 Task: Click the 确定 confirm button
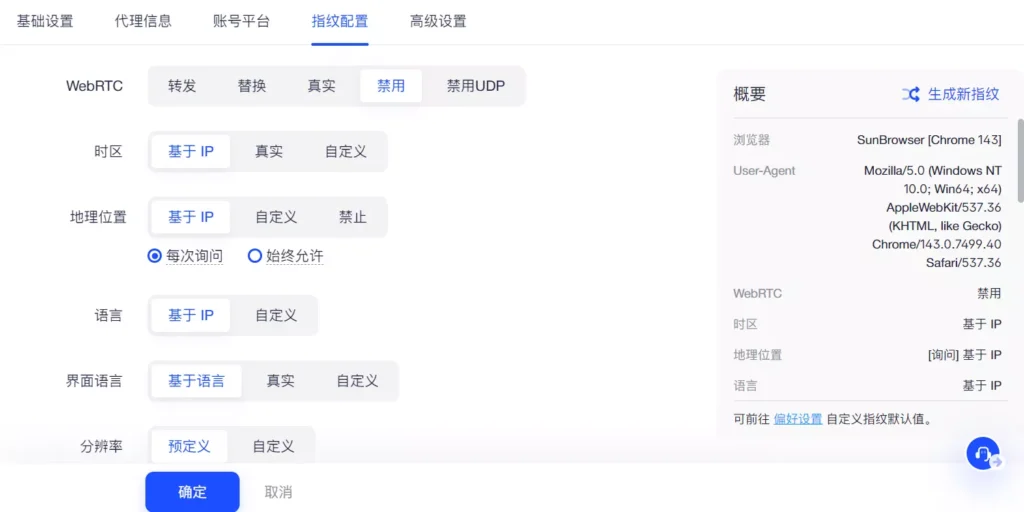tap(192, 492)
